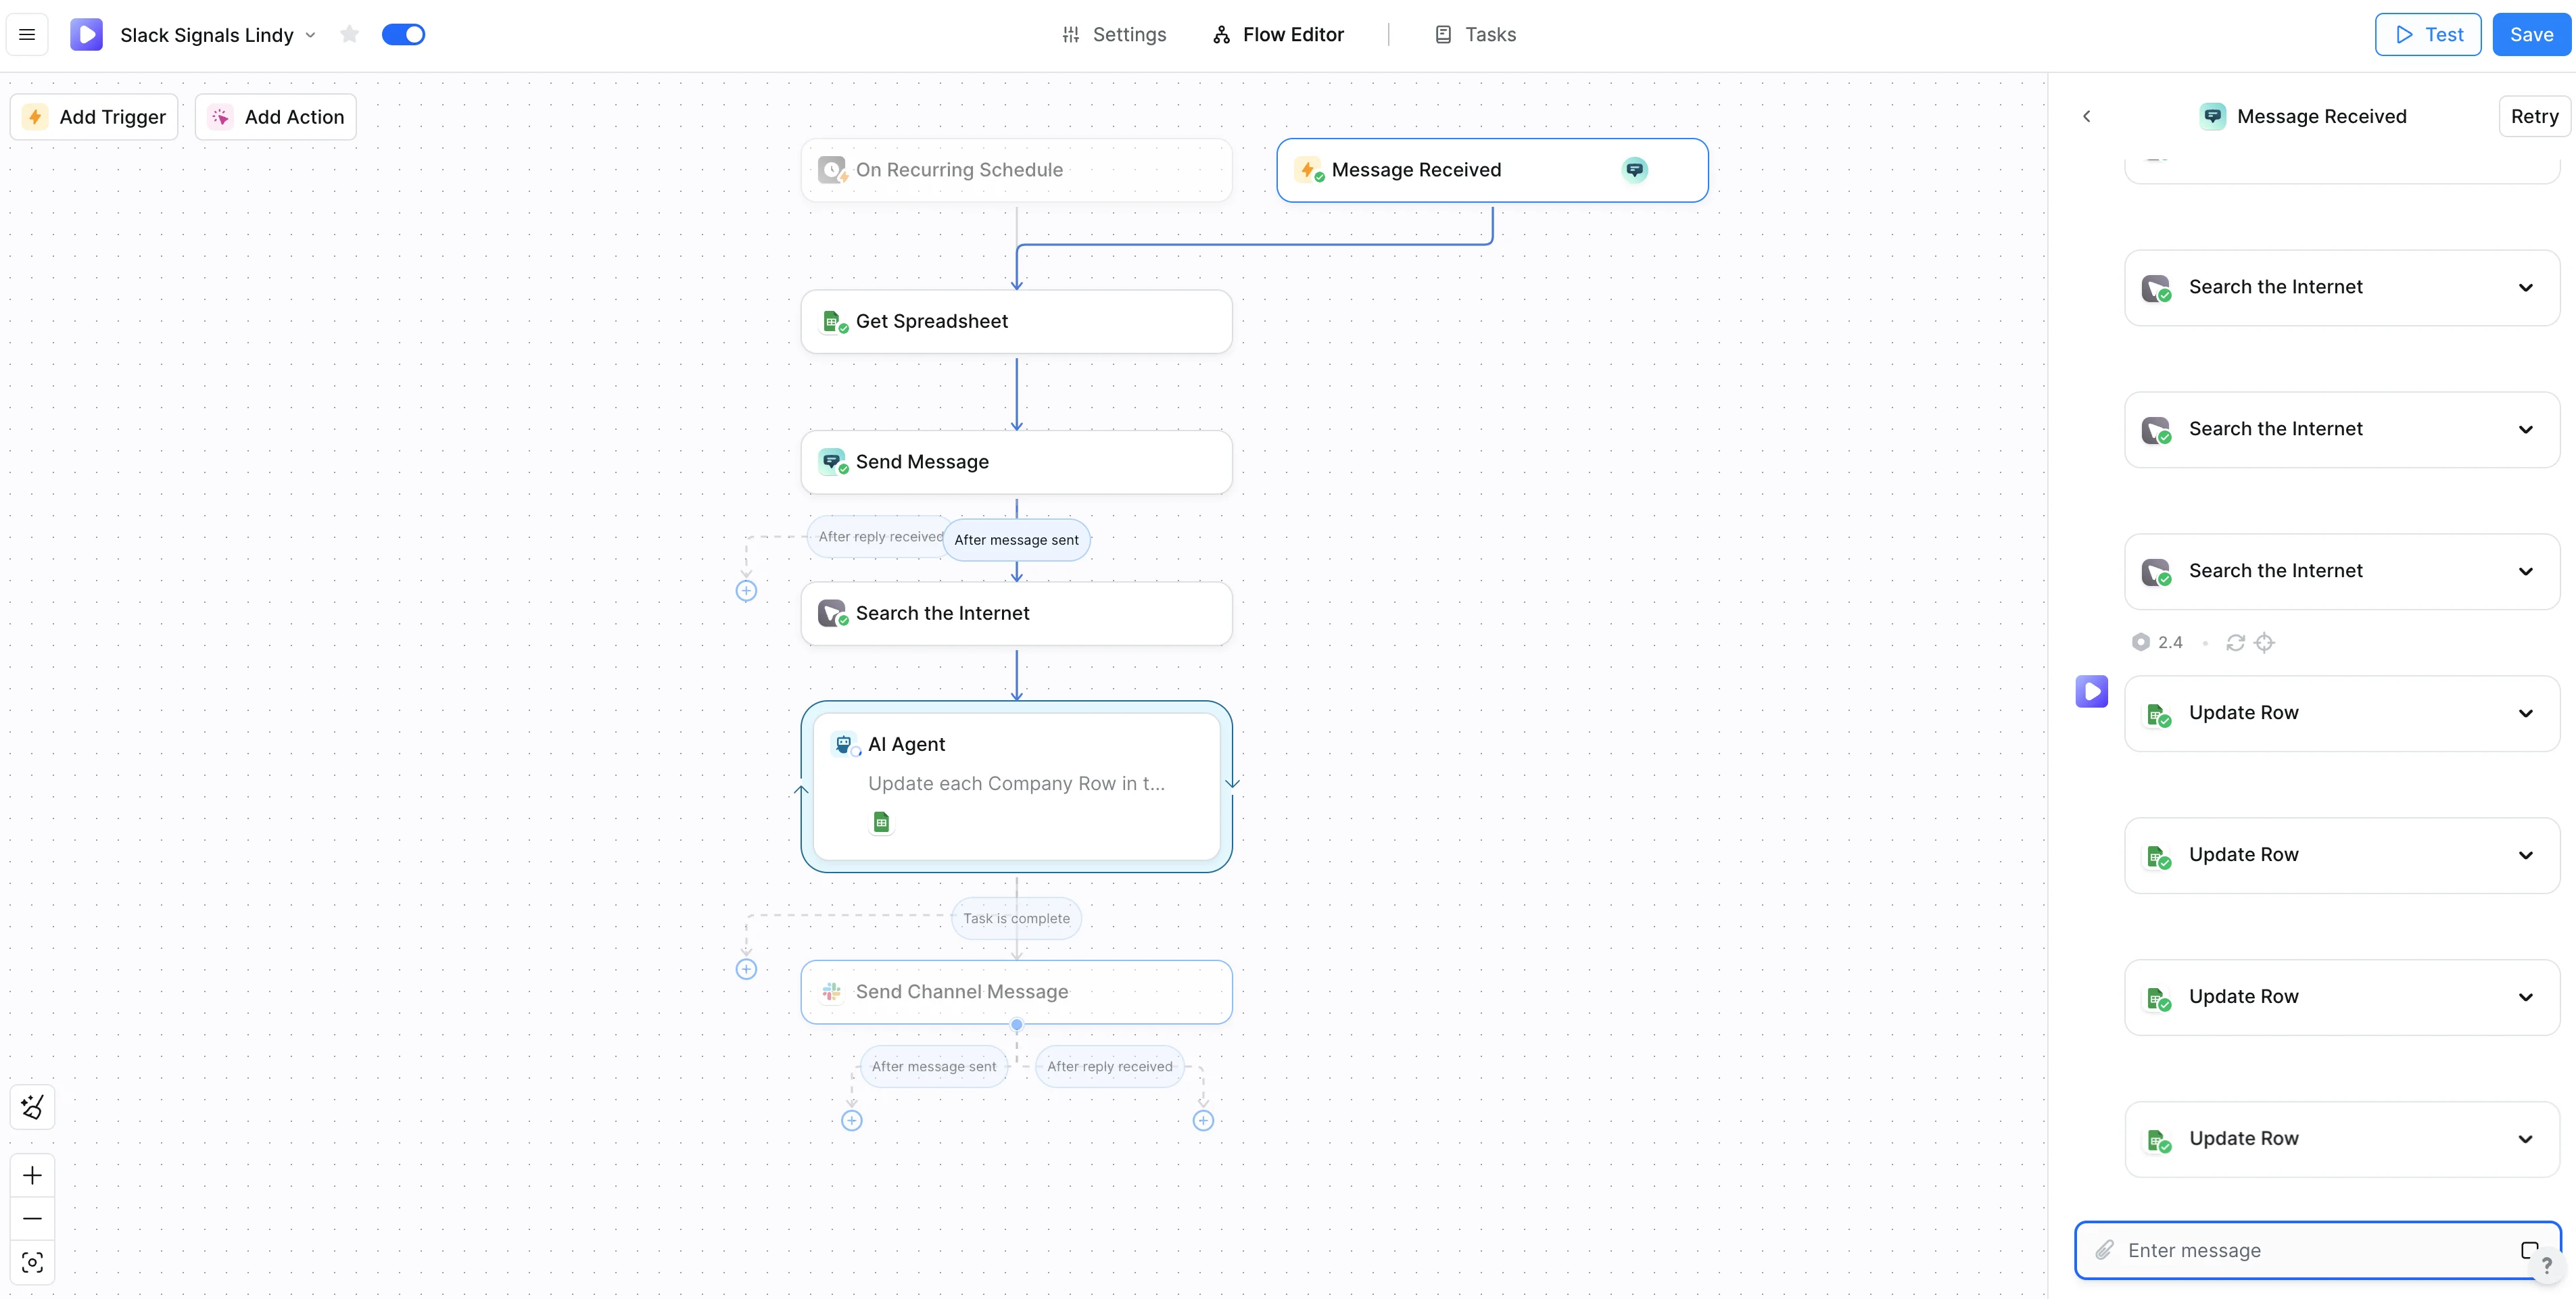
Task: Click the Enter message input field
Action: click(x=2310, y=1250)
